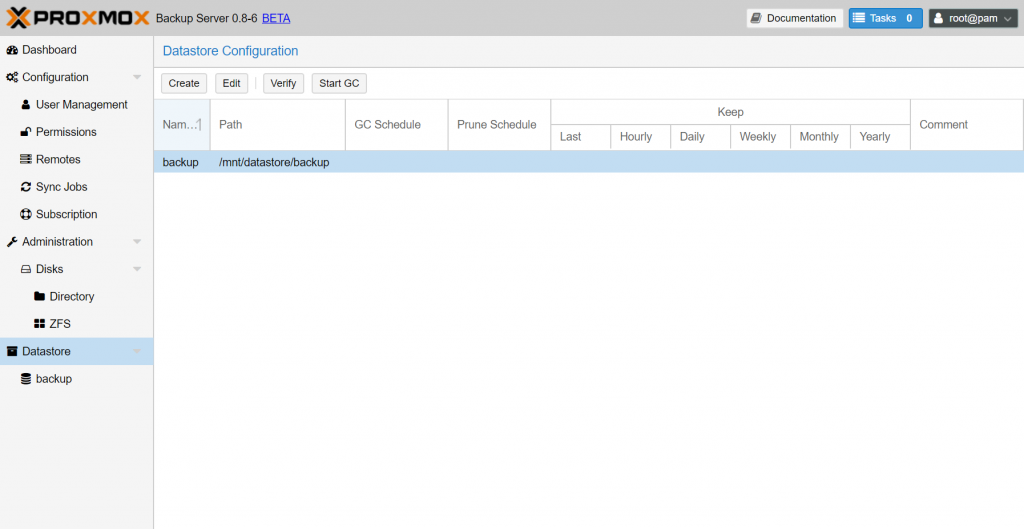Collapse the Administration section arrow
The image size is (1024, 529).
(137, 242)
